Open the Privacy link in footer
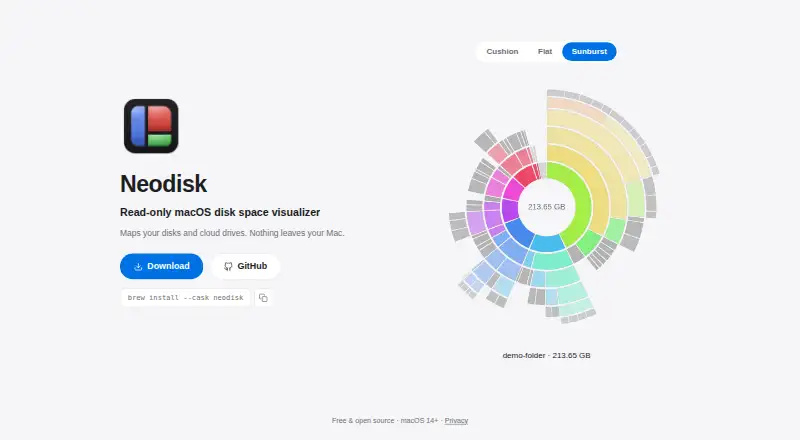The image size is (800, 440). pos(456,421)
